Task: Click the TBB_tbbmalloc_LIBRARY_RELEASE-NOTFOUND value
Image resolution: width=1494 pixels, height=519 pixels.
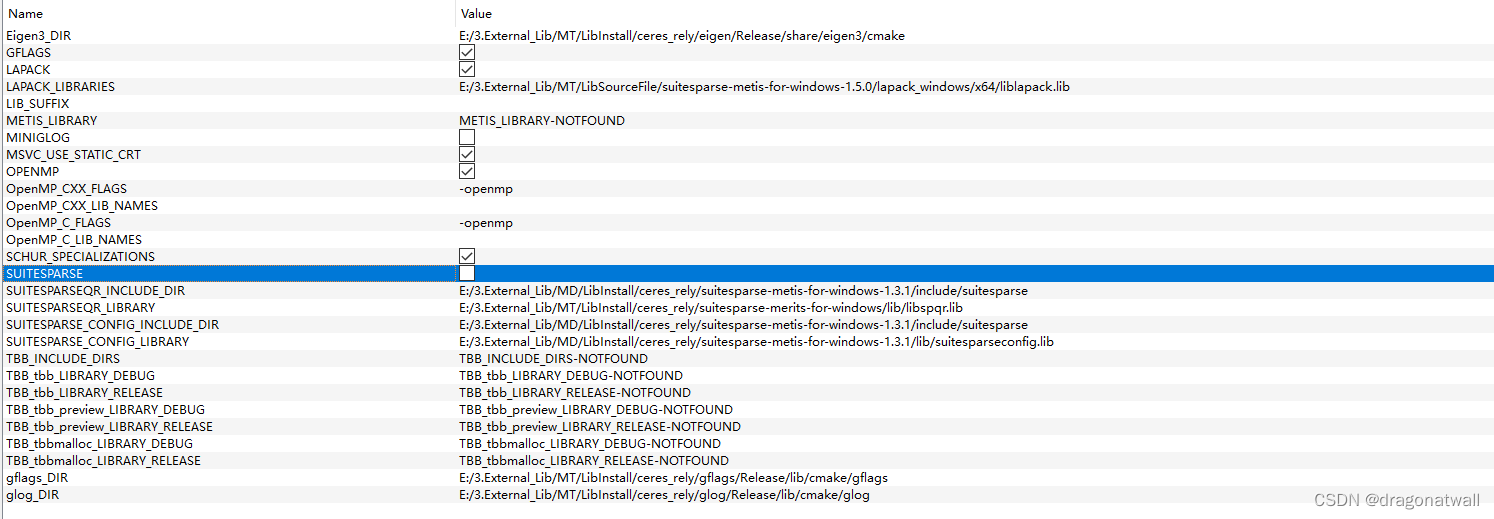Action: (x=594, y=460)
